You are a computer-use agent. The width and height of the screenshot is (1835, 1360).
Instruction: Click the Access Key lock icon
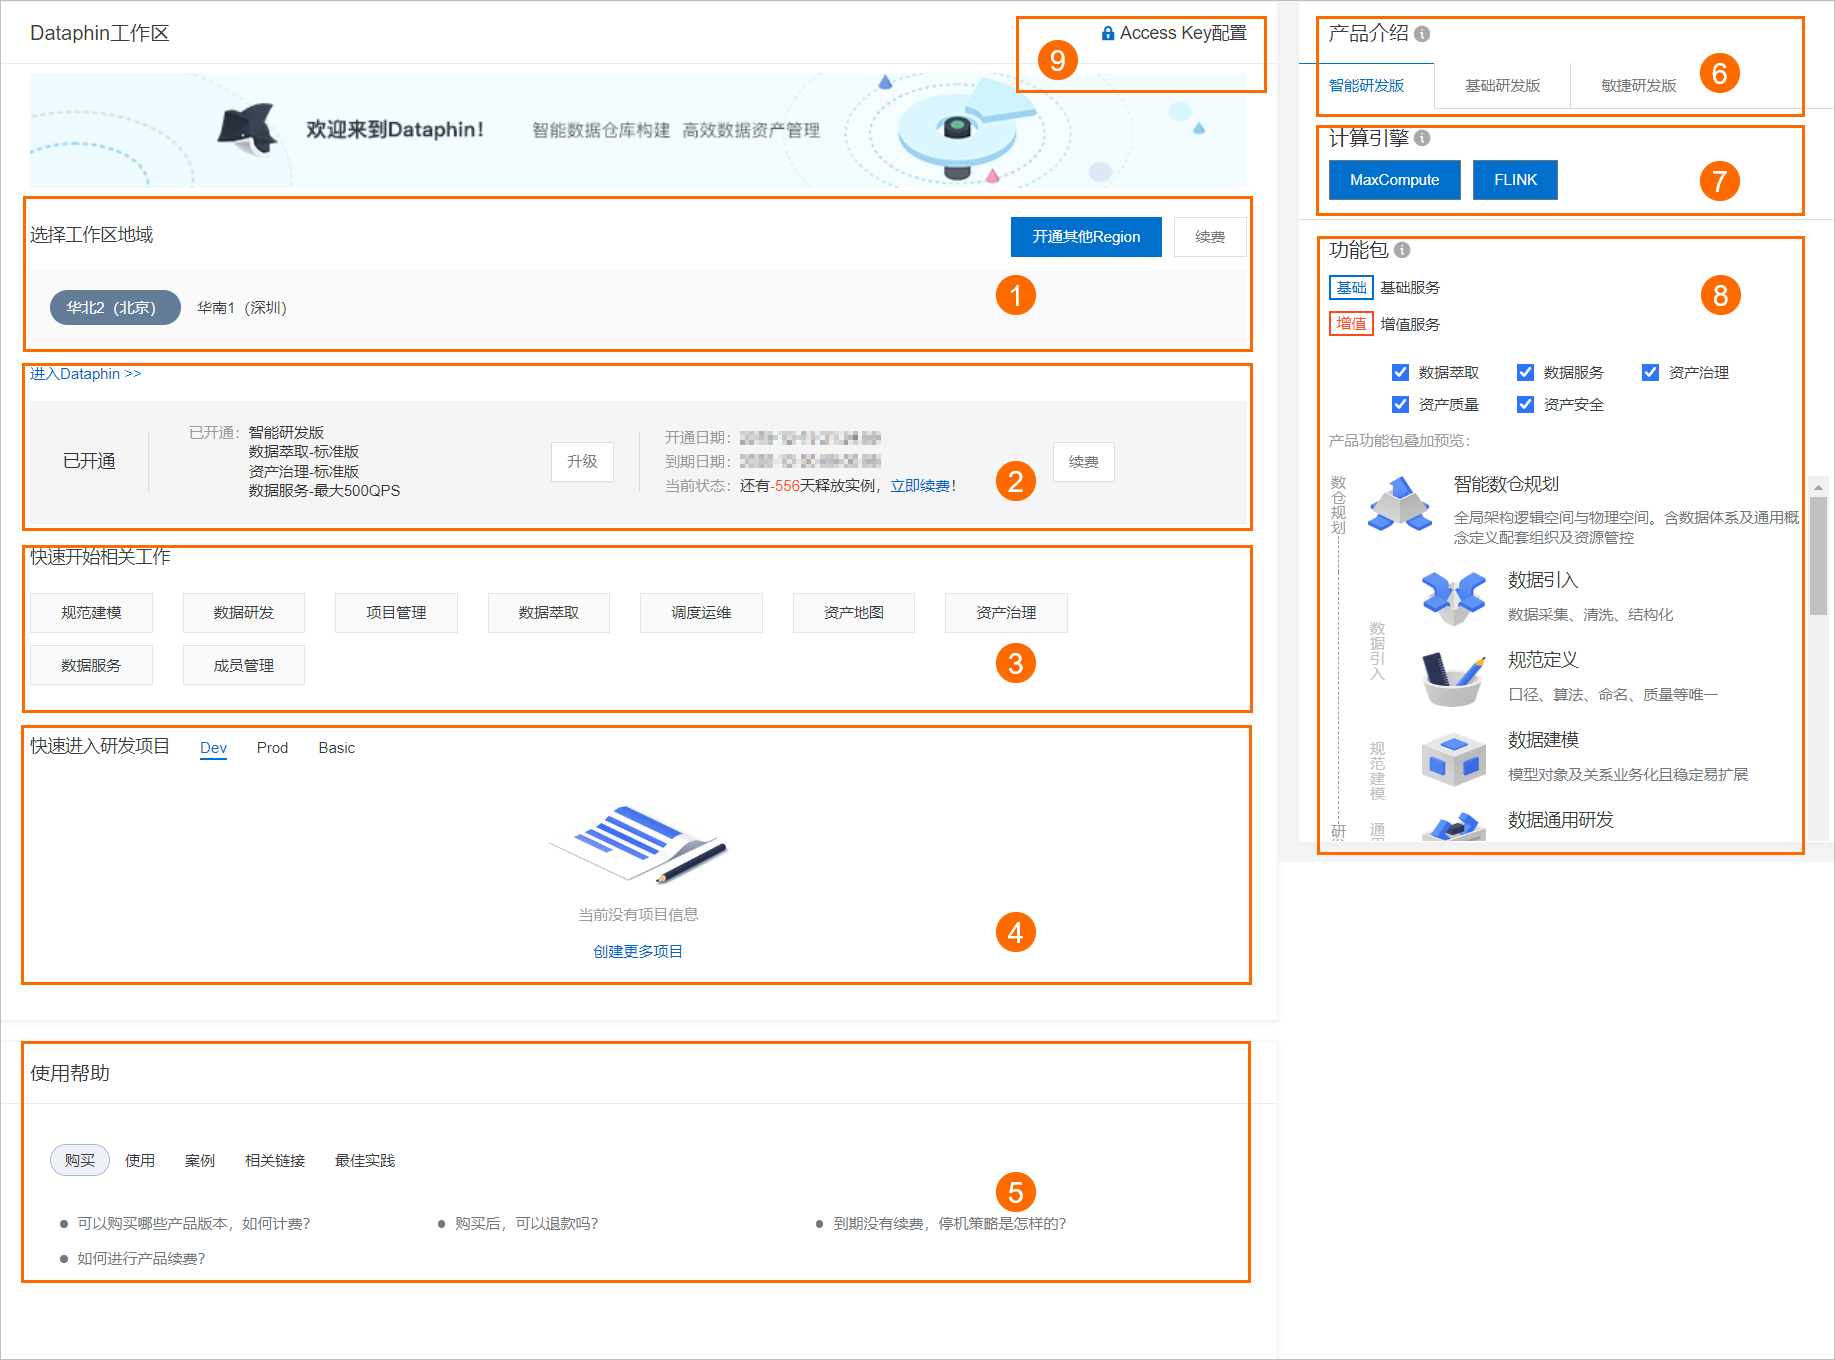pyautogui.click(x=1107, y=33)
